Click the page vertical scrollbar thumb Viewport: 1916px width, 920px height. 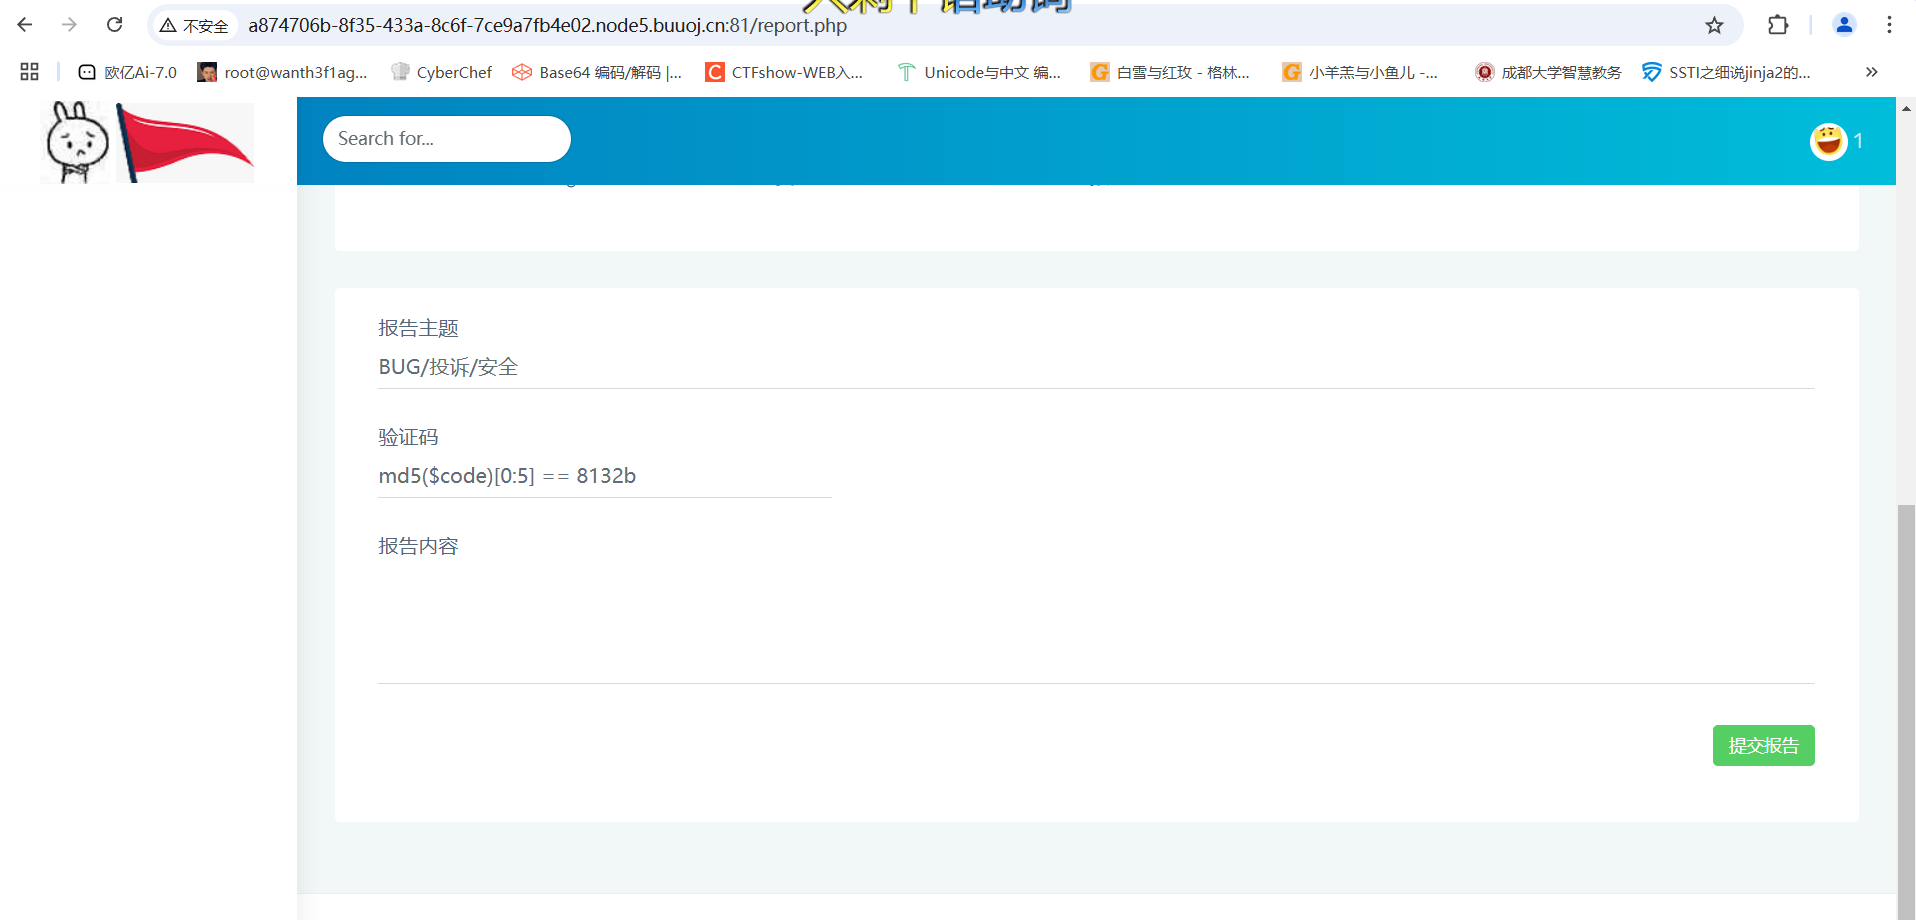[x=1906, y=700]
